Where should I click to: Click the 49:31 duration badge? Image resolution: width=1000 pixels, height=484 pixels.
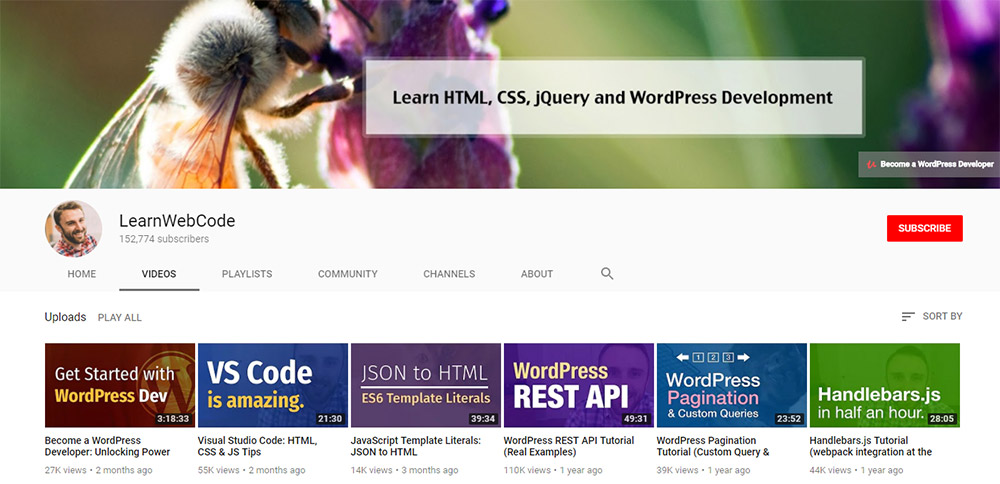[x=636, y=419]
